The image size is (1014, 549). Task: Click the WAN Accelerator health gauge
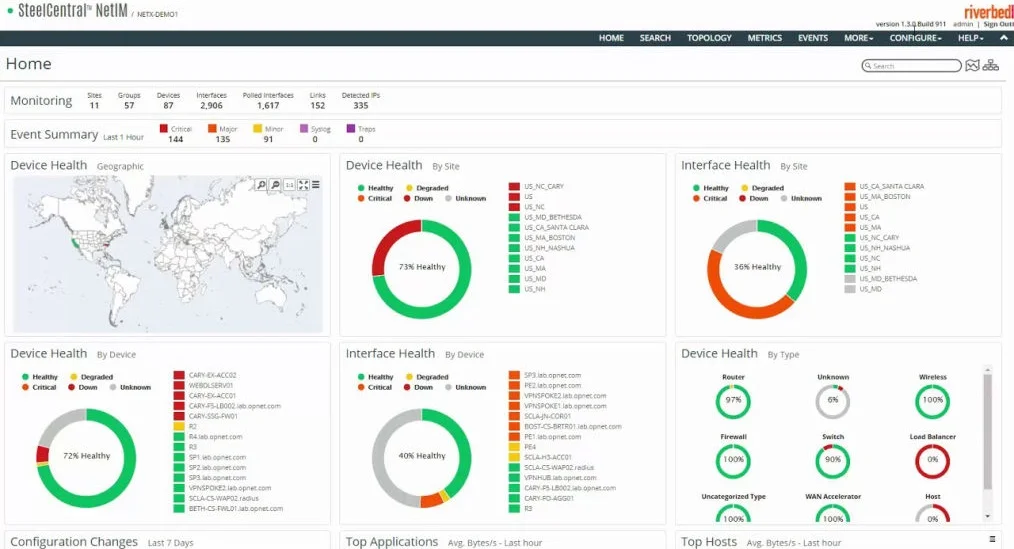coord(833,514)
